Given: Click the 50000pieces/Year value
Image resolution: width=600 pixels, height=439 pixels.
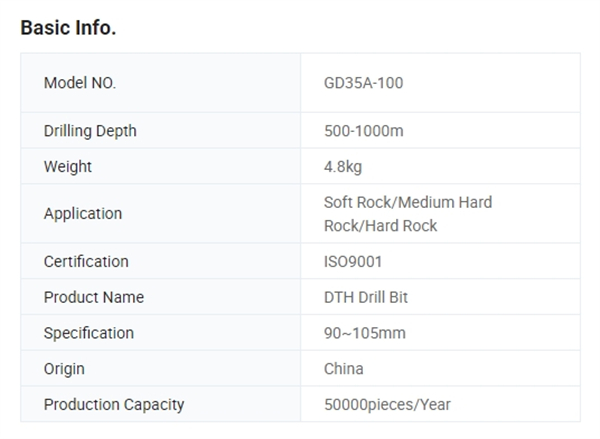Looking at the screenshot, I should click(387, 405).
